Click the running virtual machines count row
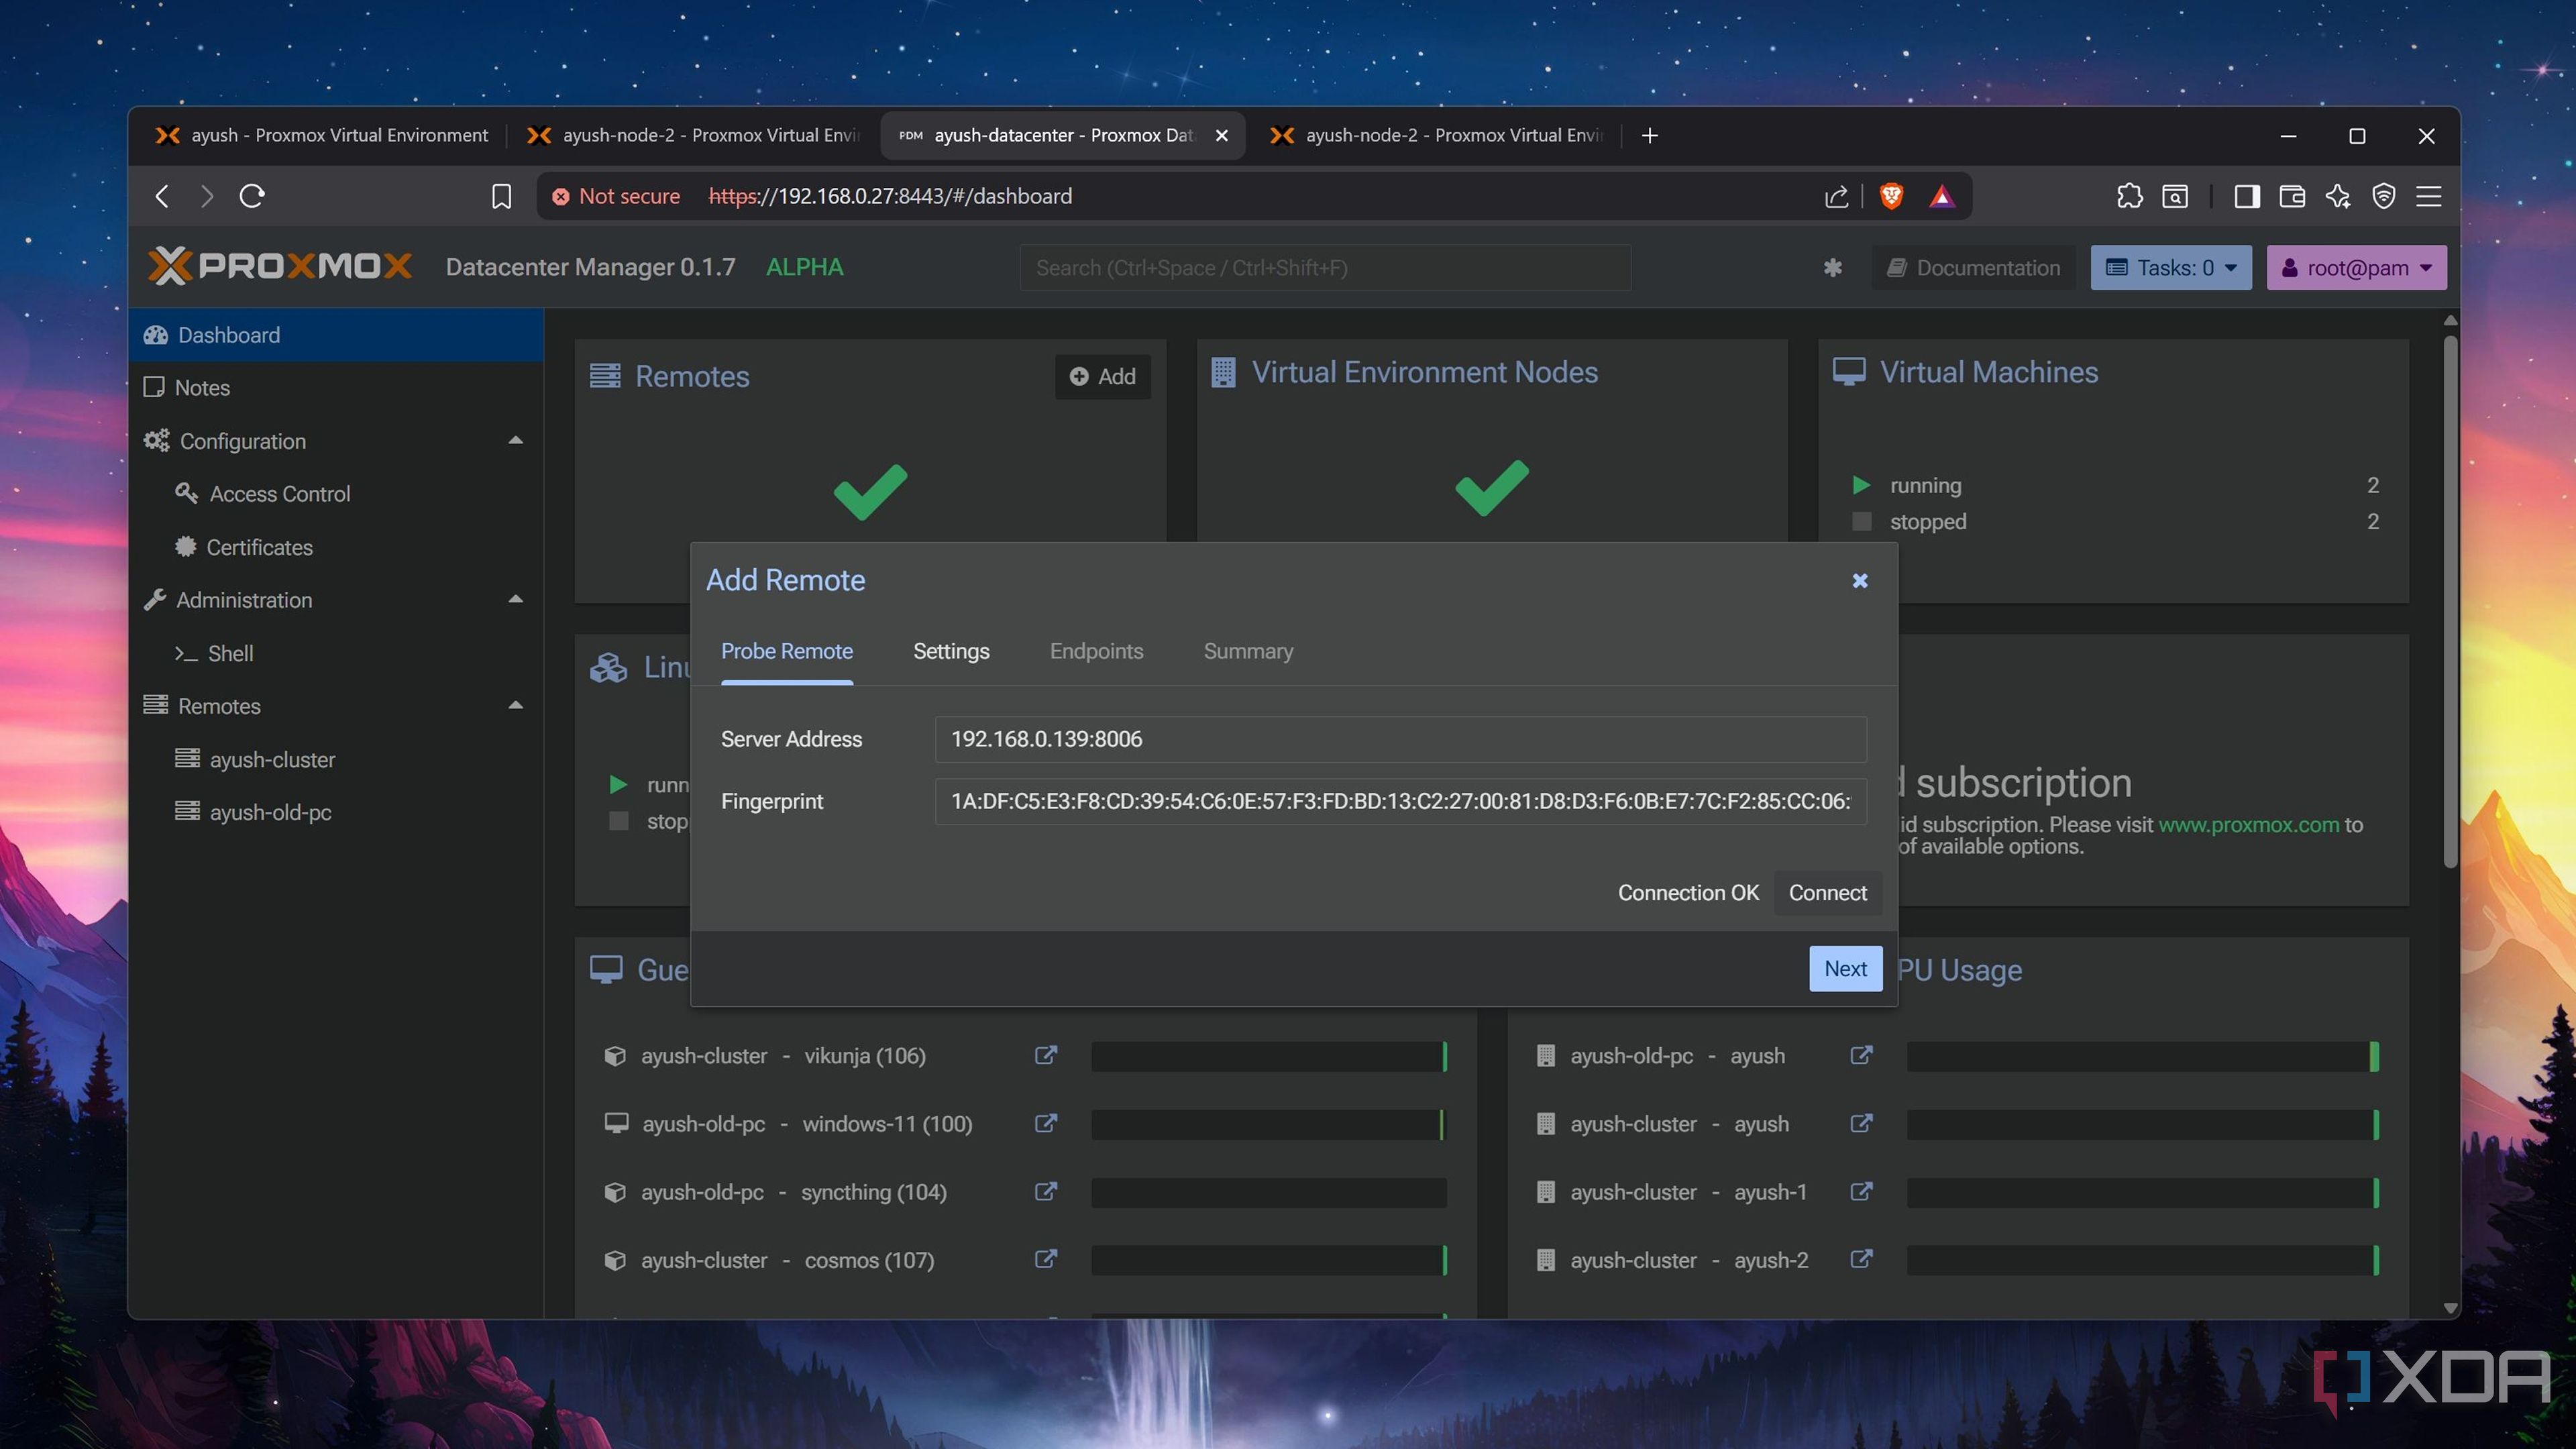2576x1449 pixels. click(2115, 486)
